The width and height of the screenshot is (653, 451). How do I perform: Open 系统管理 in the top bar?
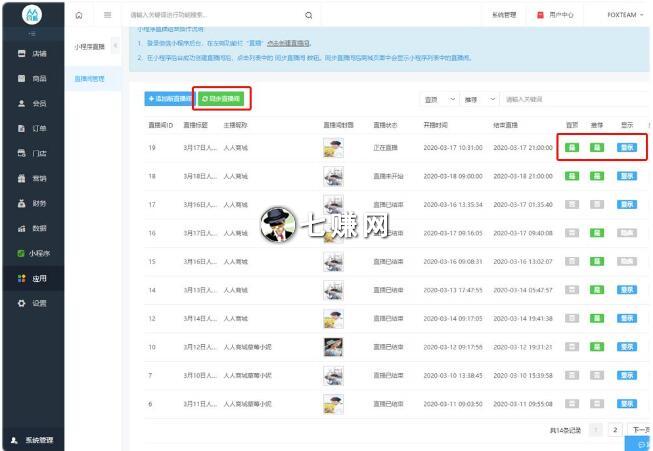tap(504, 15)
